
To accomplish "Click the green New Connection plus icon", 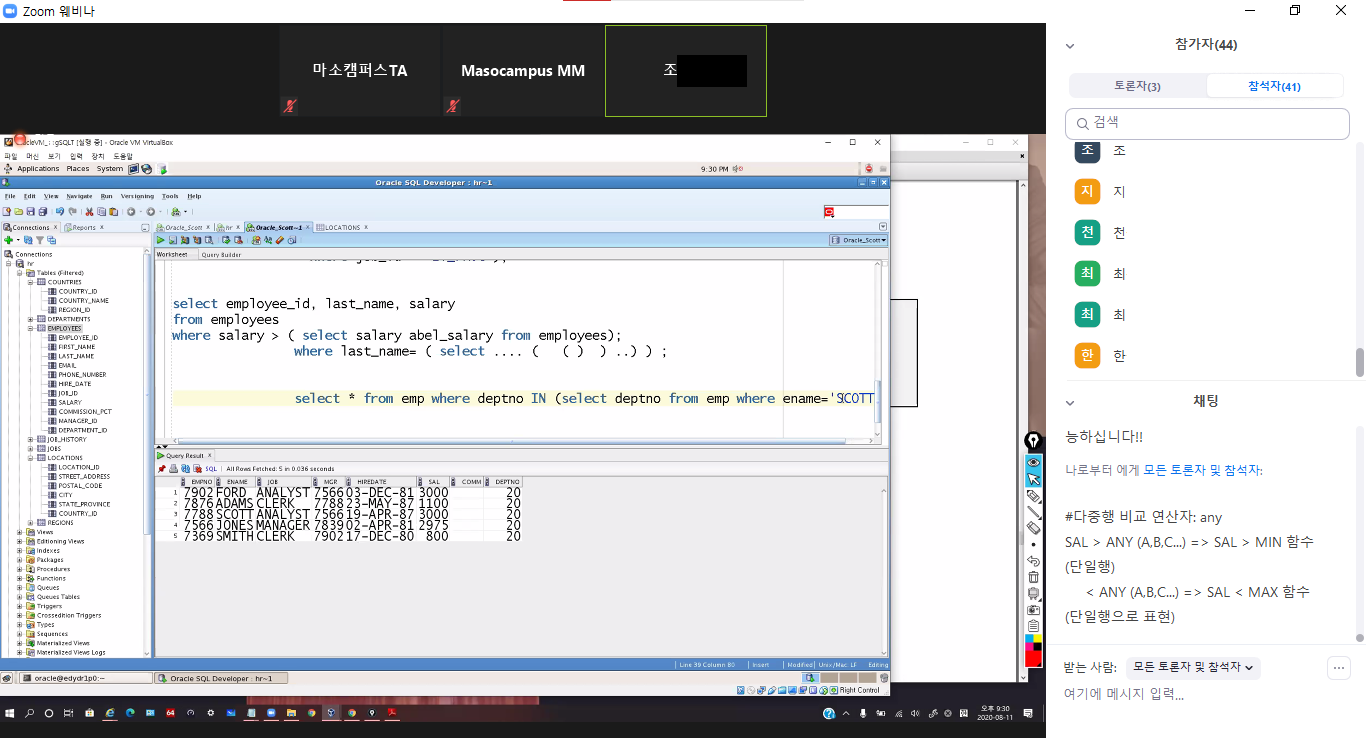I will click(x=7, y=240).
